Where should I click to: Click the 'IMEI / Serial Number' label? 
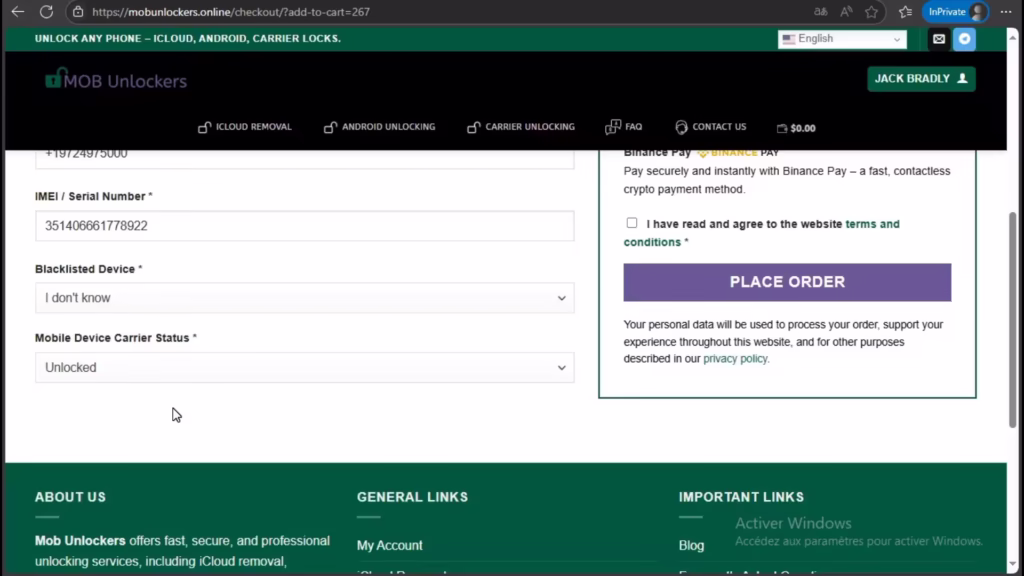coord(93,197)
